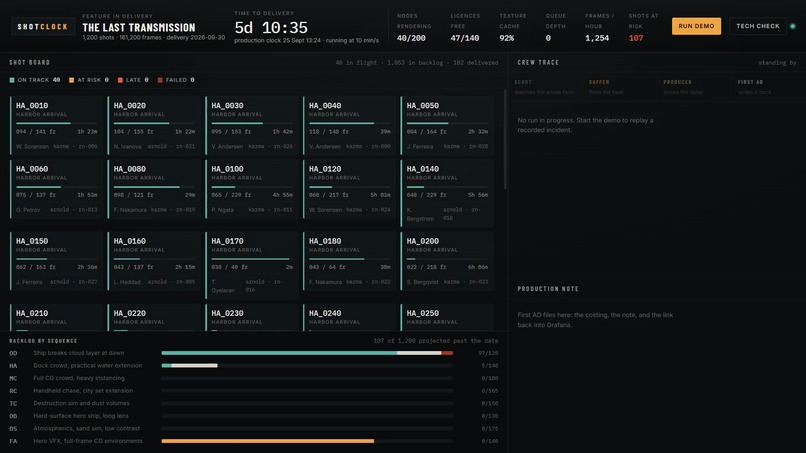Click the orange FA sequence progress bar
Viewport: 806px width, 453px height.
268,441
